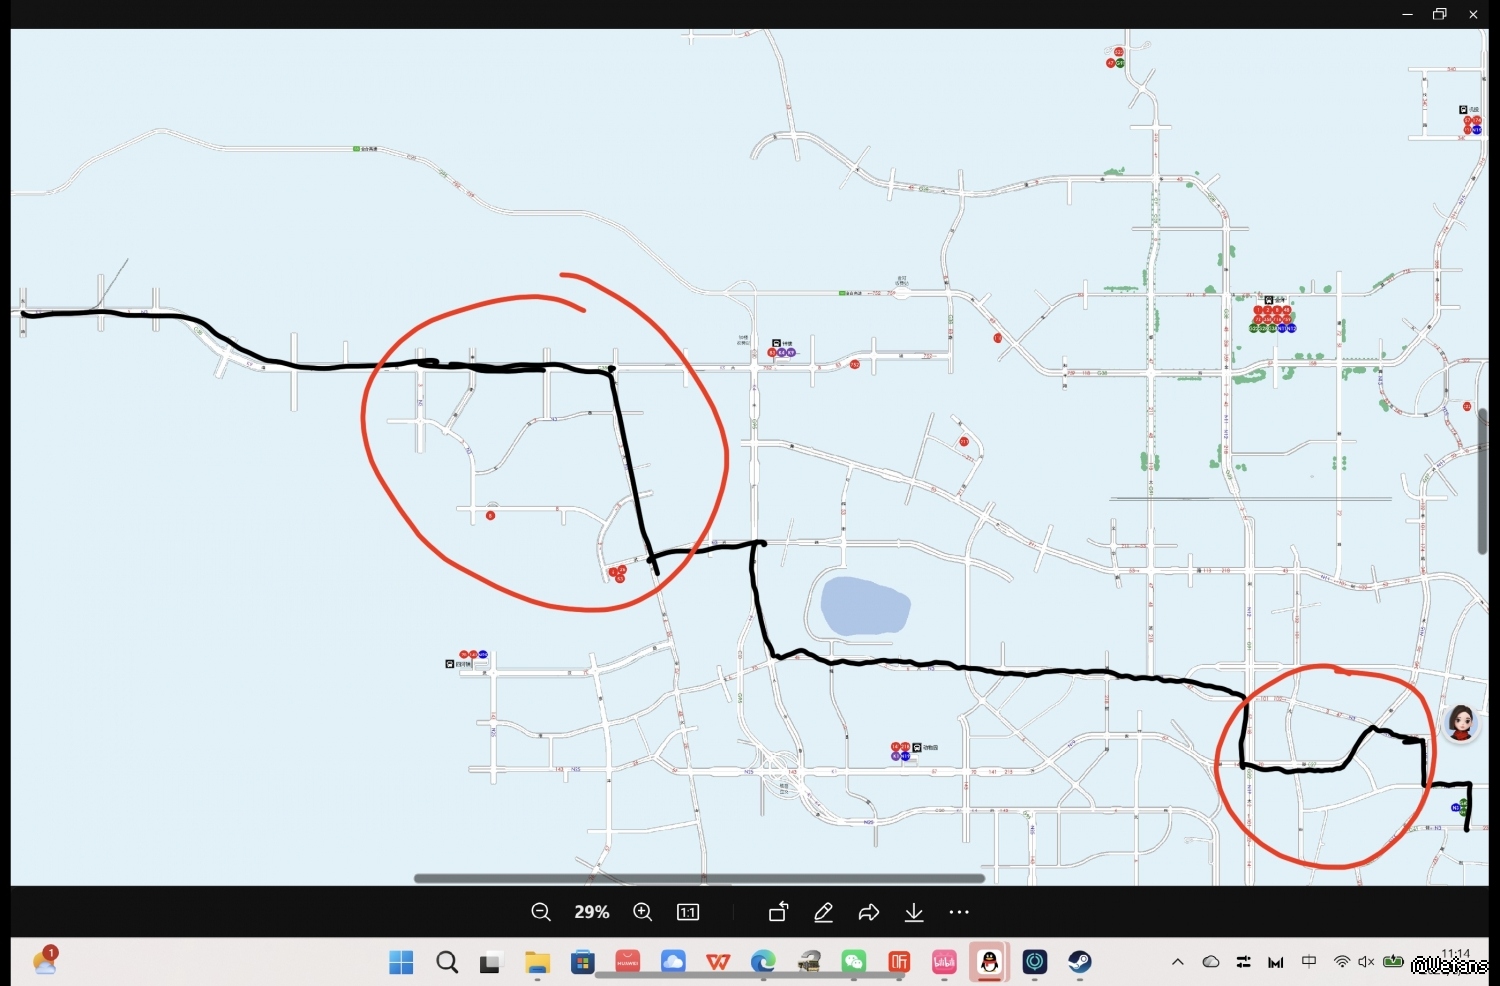Open the QQ penguin app in taskbar
Image resolution: width=1500 pixels, height=986 pixels.
pos(989,962)
